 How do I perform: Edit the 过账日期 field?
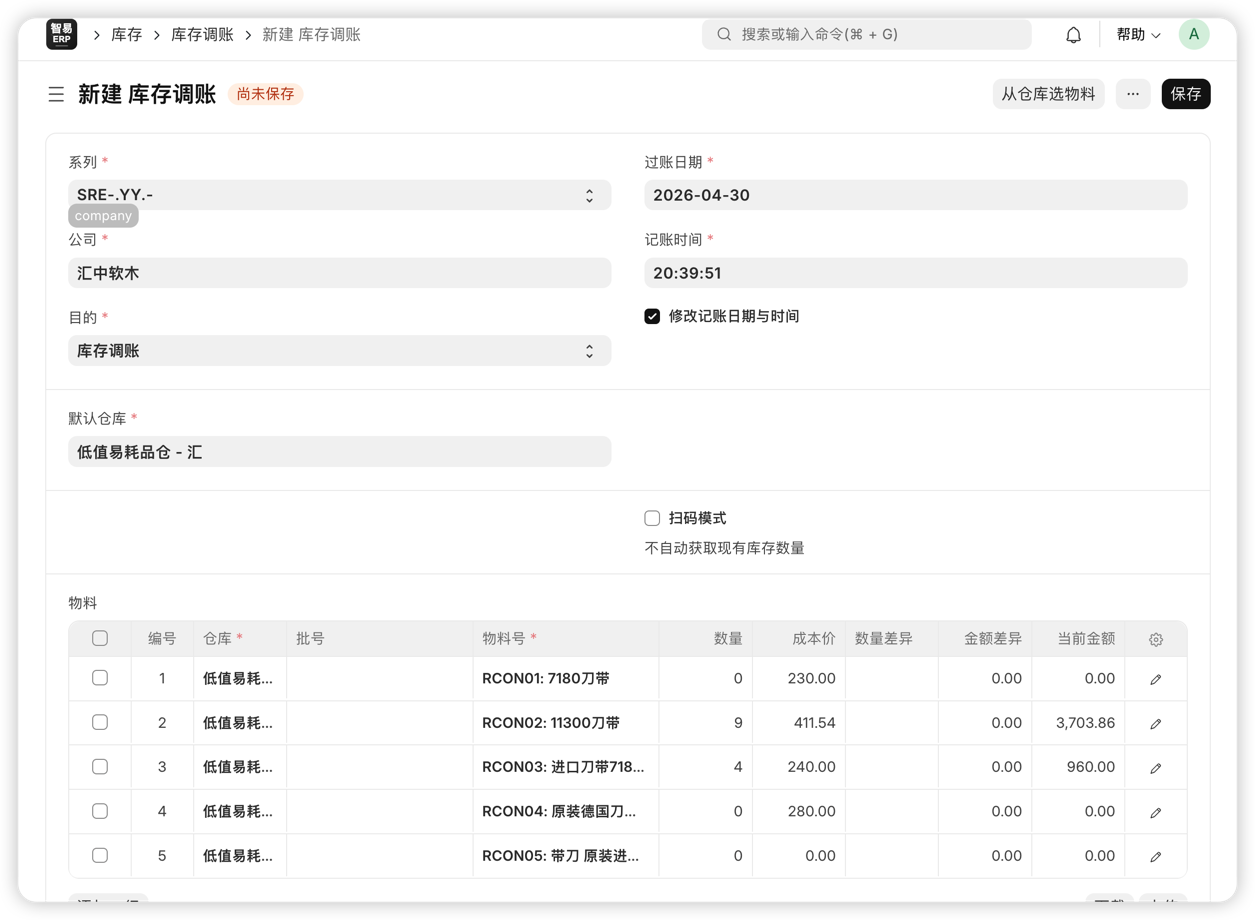tap(916, 195)
